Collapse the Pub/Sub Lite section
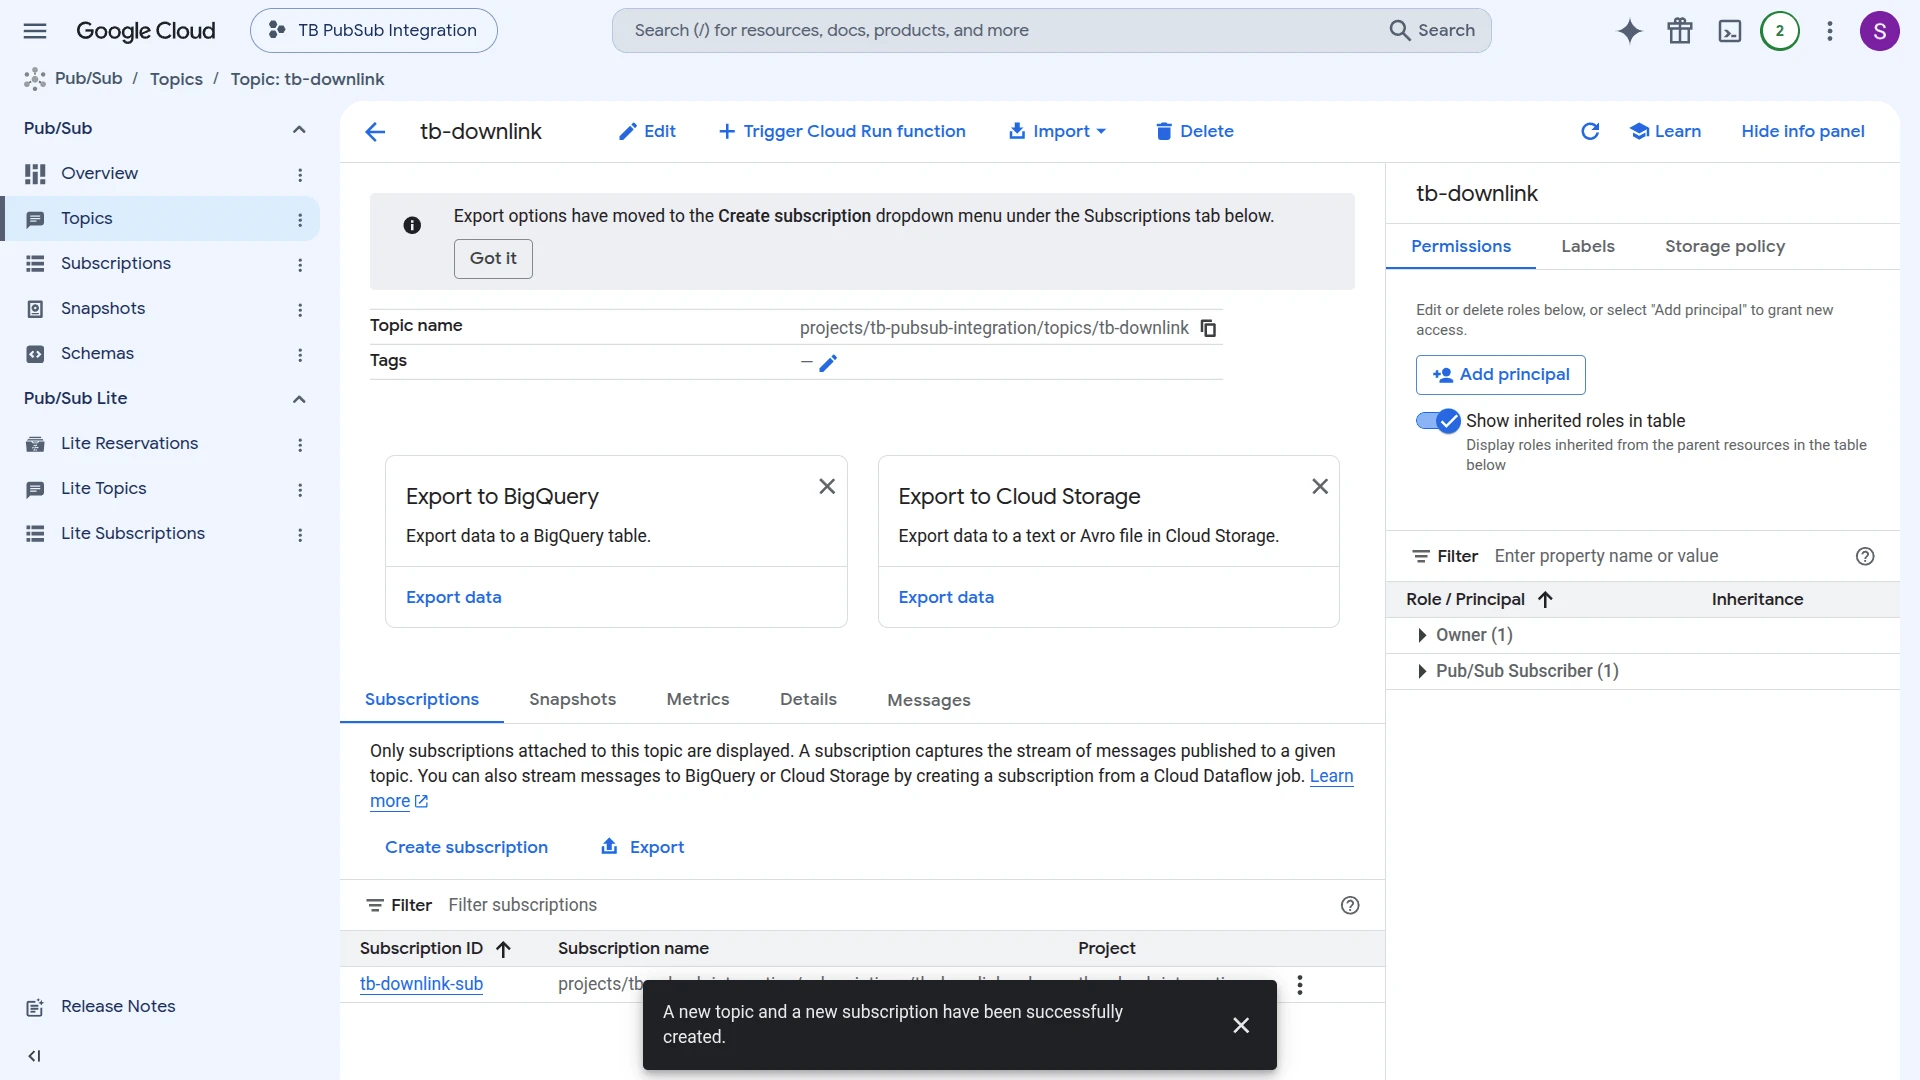Screen dimensions: 1920x1080 coord(299,399)
